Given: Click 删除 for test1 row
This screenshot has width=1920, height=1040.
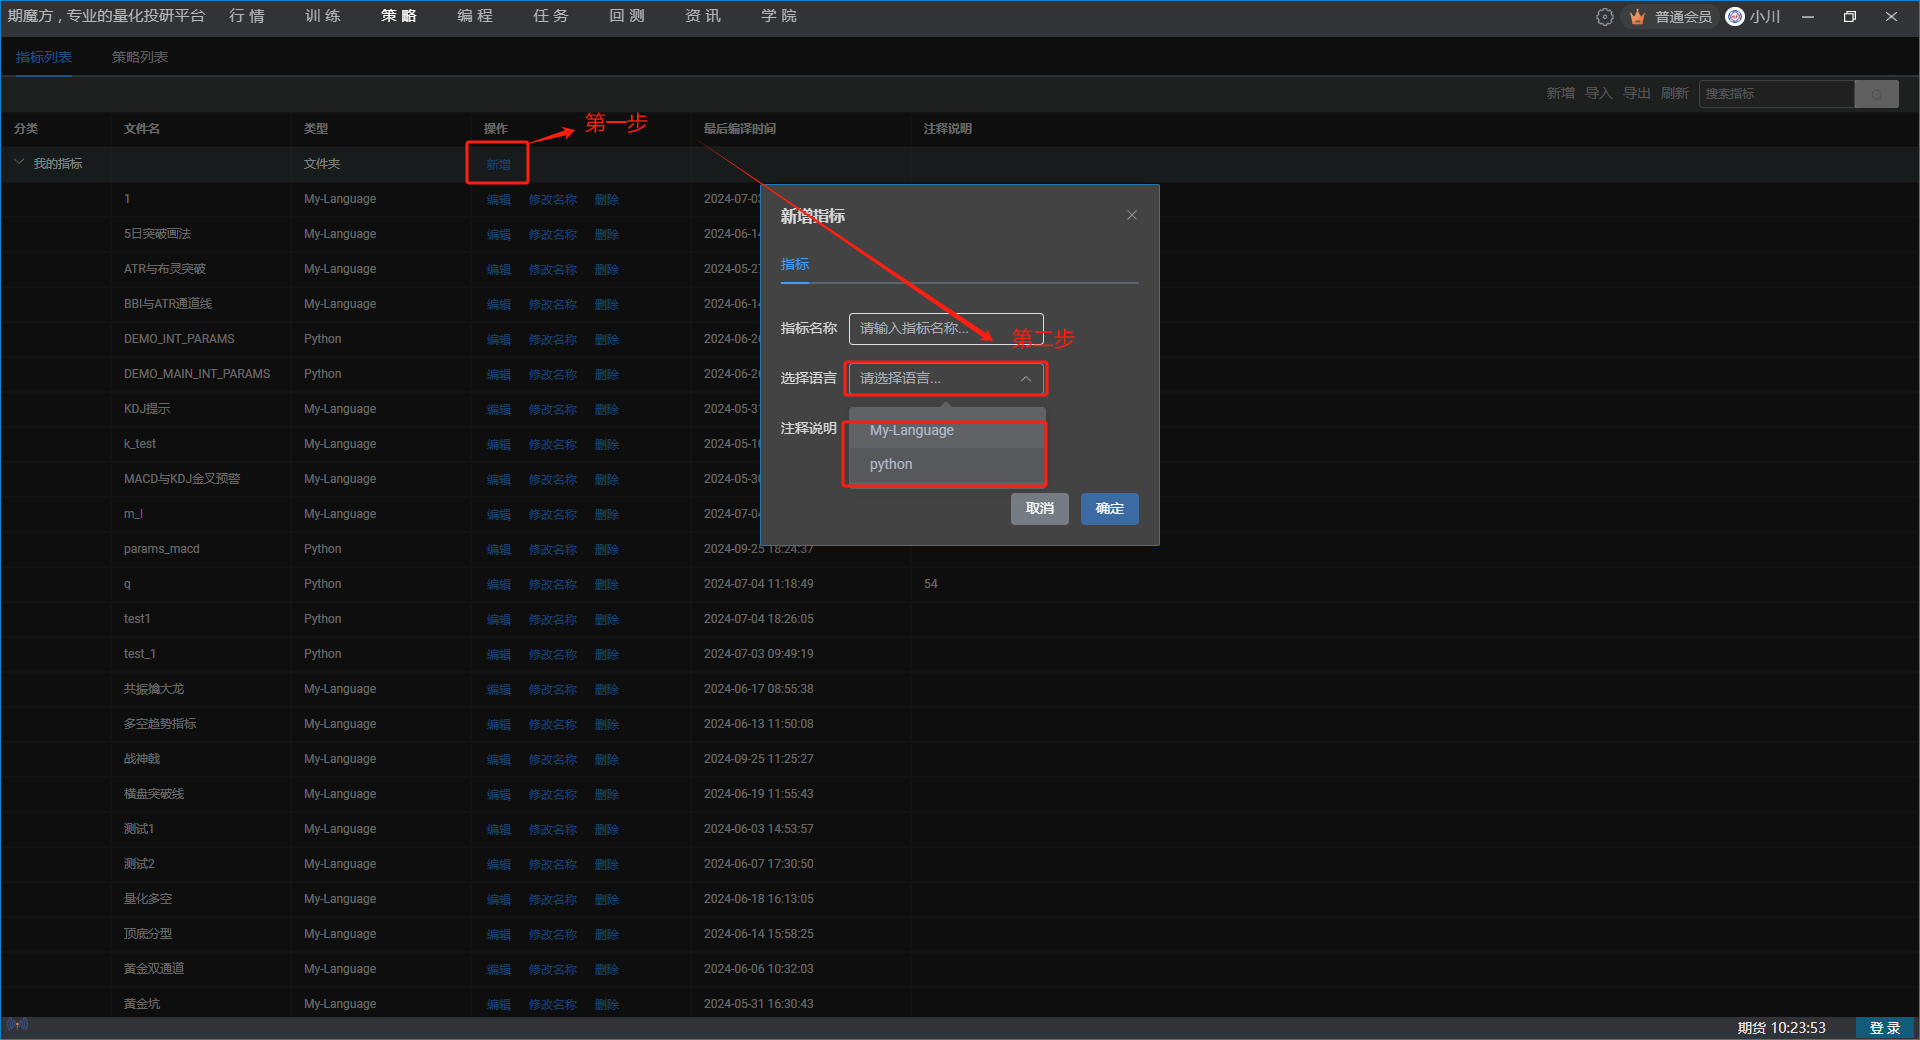Looking at the screenshot, I should [x=606, y=620].
